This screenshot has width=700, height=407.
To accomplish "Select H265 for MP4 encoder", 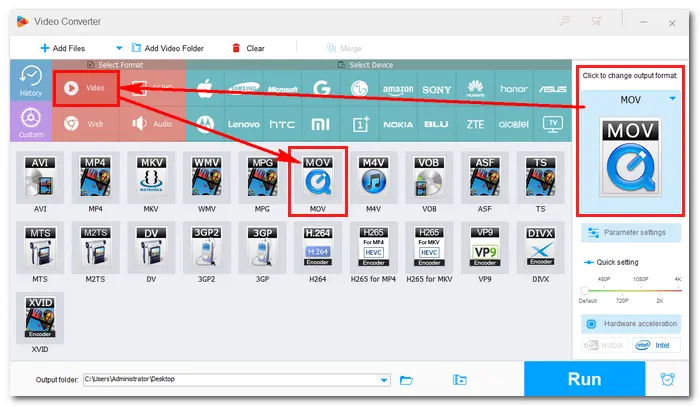I will pos(374,248).
